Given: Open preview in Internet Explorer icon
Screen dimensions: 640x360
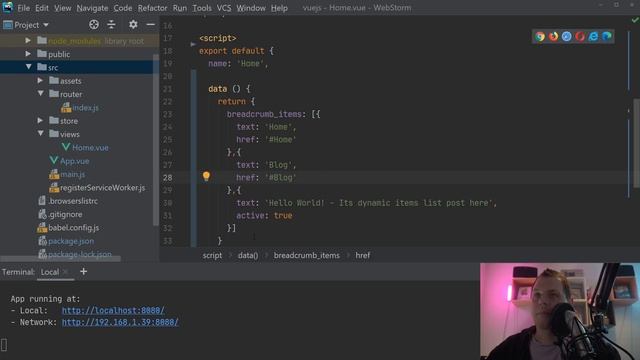Looking at the screenshot, I should point(593,36).
